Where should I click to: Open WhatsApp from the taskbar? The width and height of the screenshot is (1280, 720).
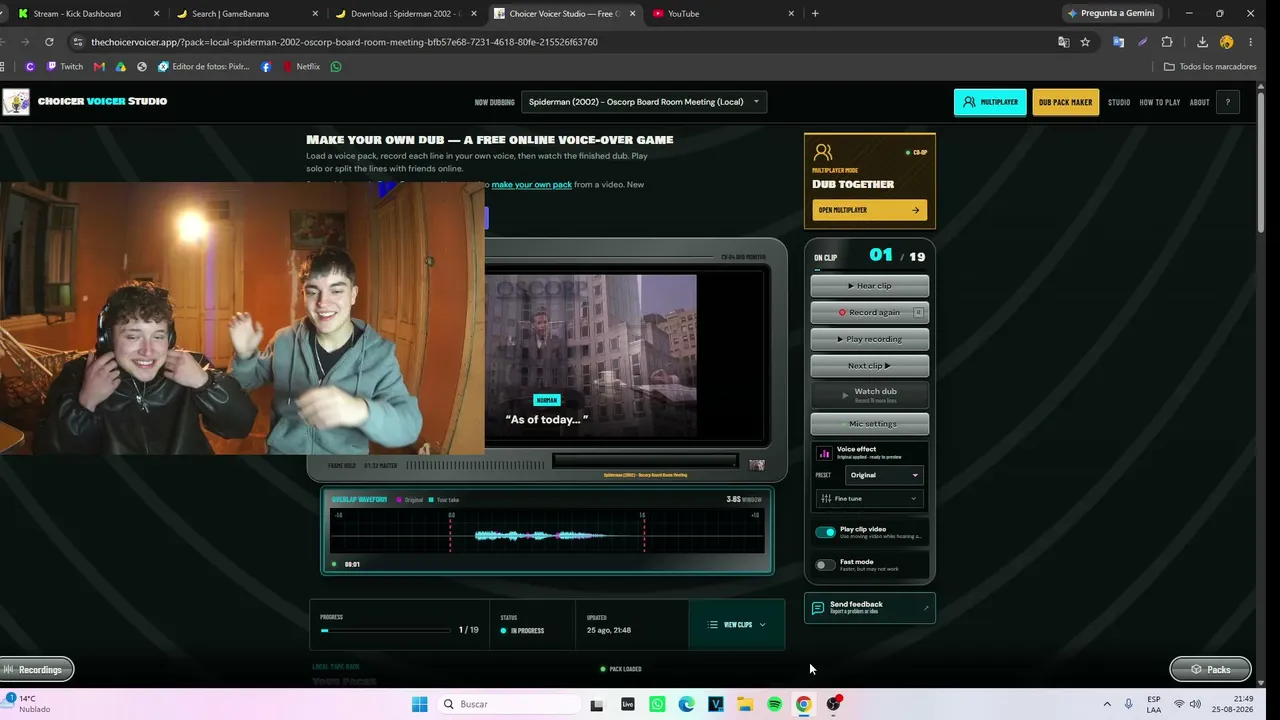pyautogui.click(x=657, y=704)
